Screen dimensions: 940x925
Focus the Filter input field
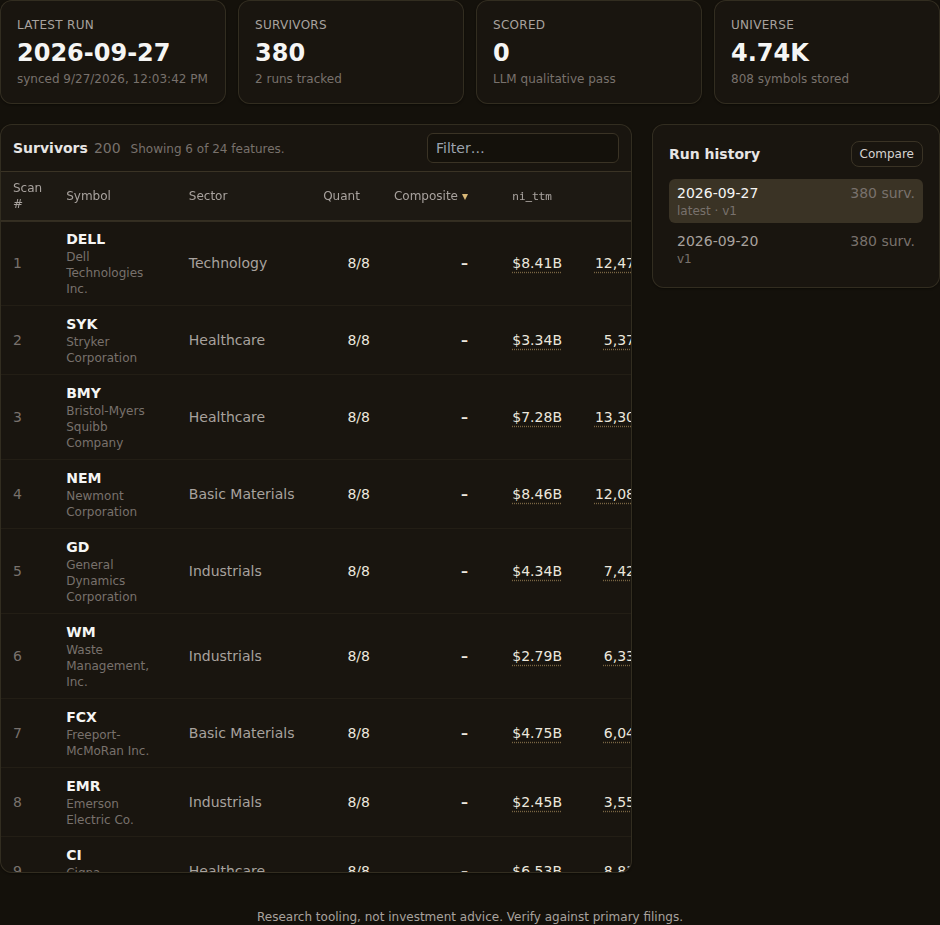(x=523, y=148)
